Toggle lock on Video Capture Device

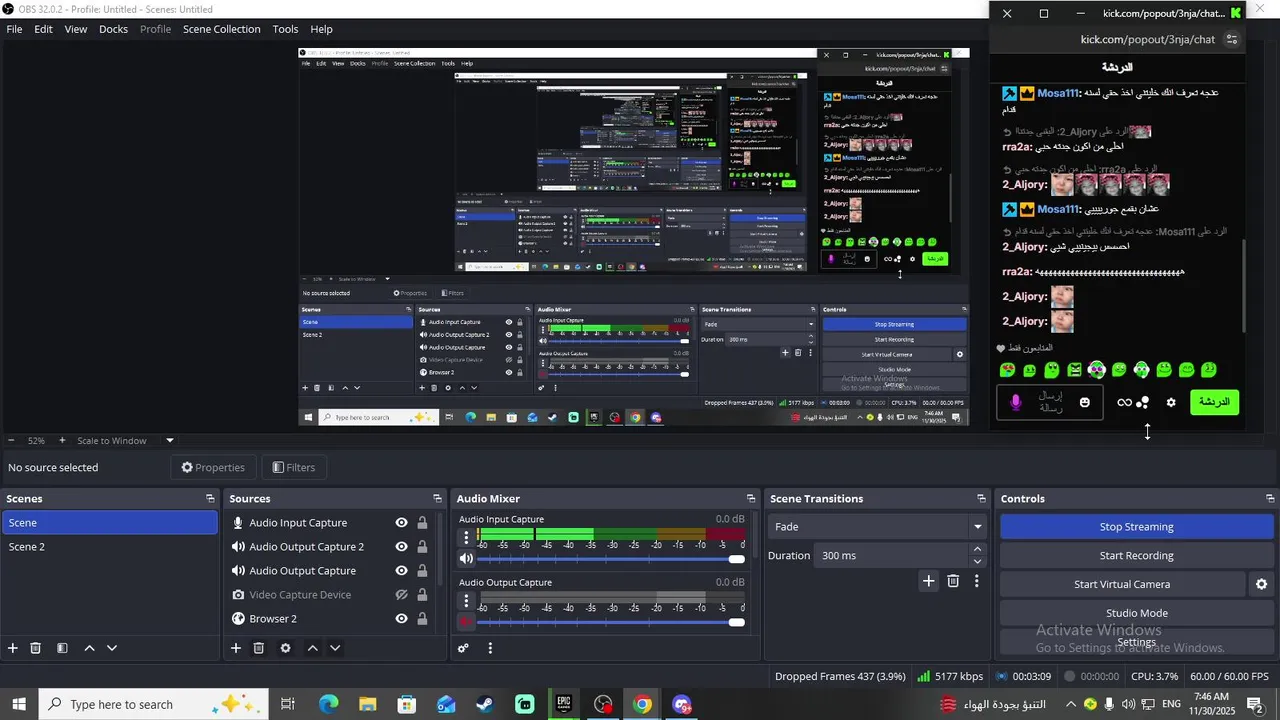click(x=422, y=595)
